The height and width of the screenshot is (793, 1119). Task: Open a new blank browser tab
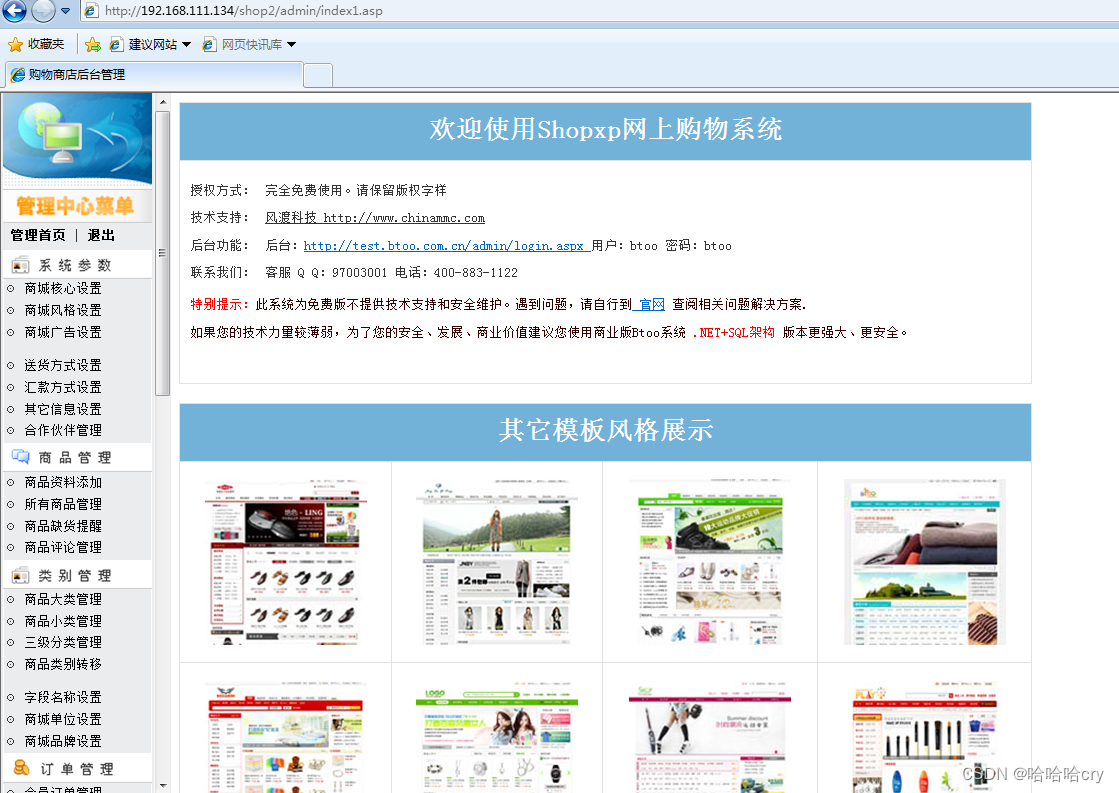318,75
